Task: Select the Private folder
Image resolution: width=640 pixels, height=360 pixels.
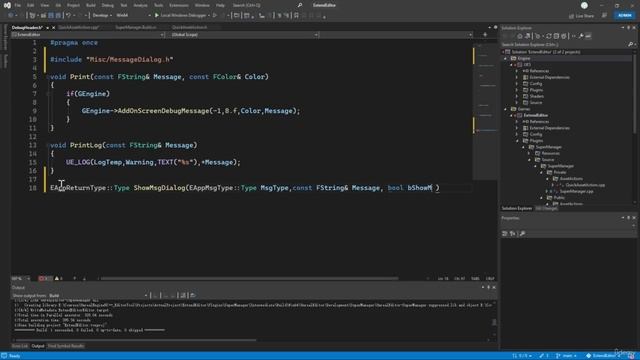Action: [560, 172]
